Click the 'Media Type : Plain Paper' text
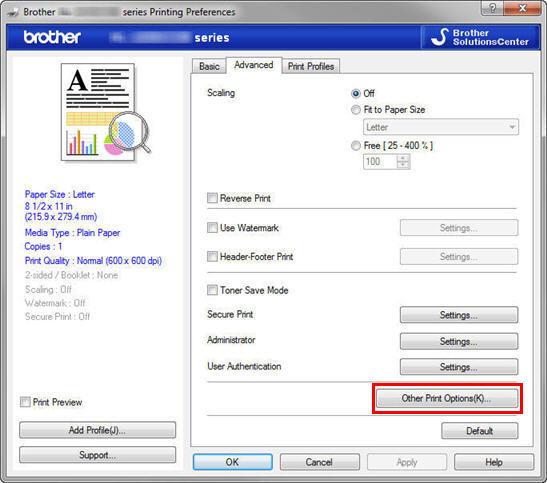 (x=72, y=233)
